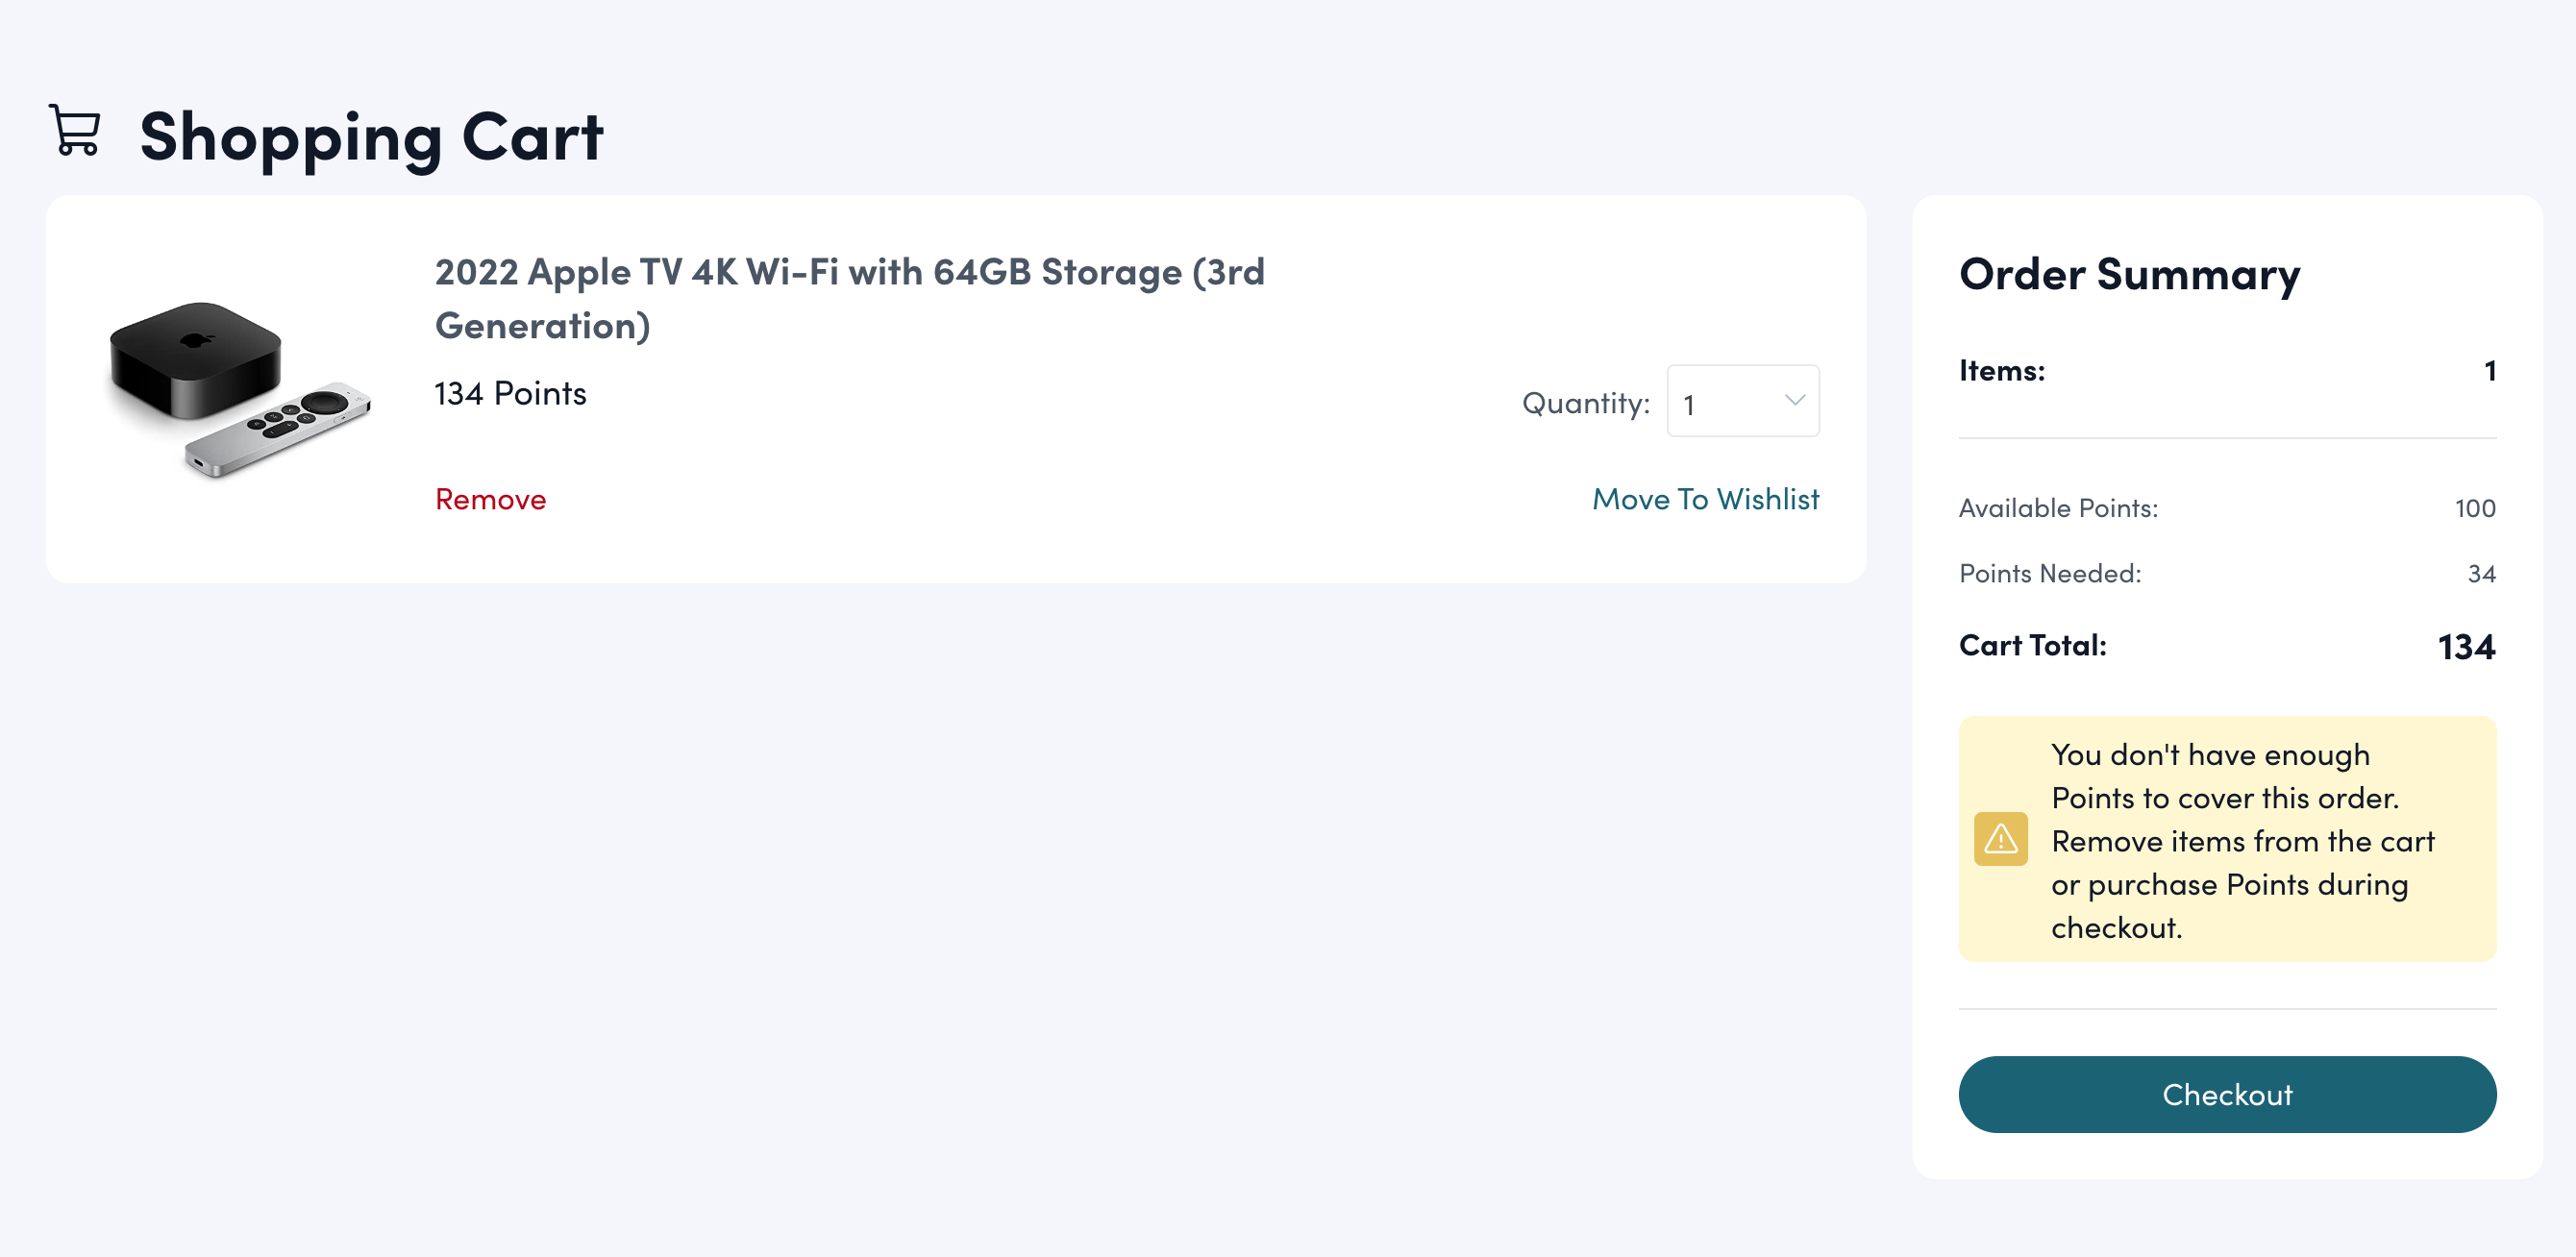Click the warning triangle icon in the alert
The width and height of the screenshot is (2576, 1257).
pos(1999,840)
